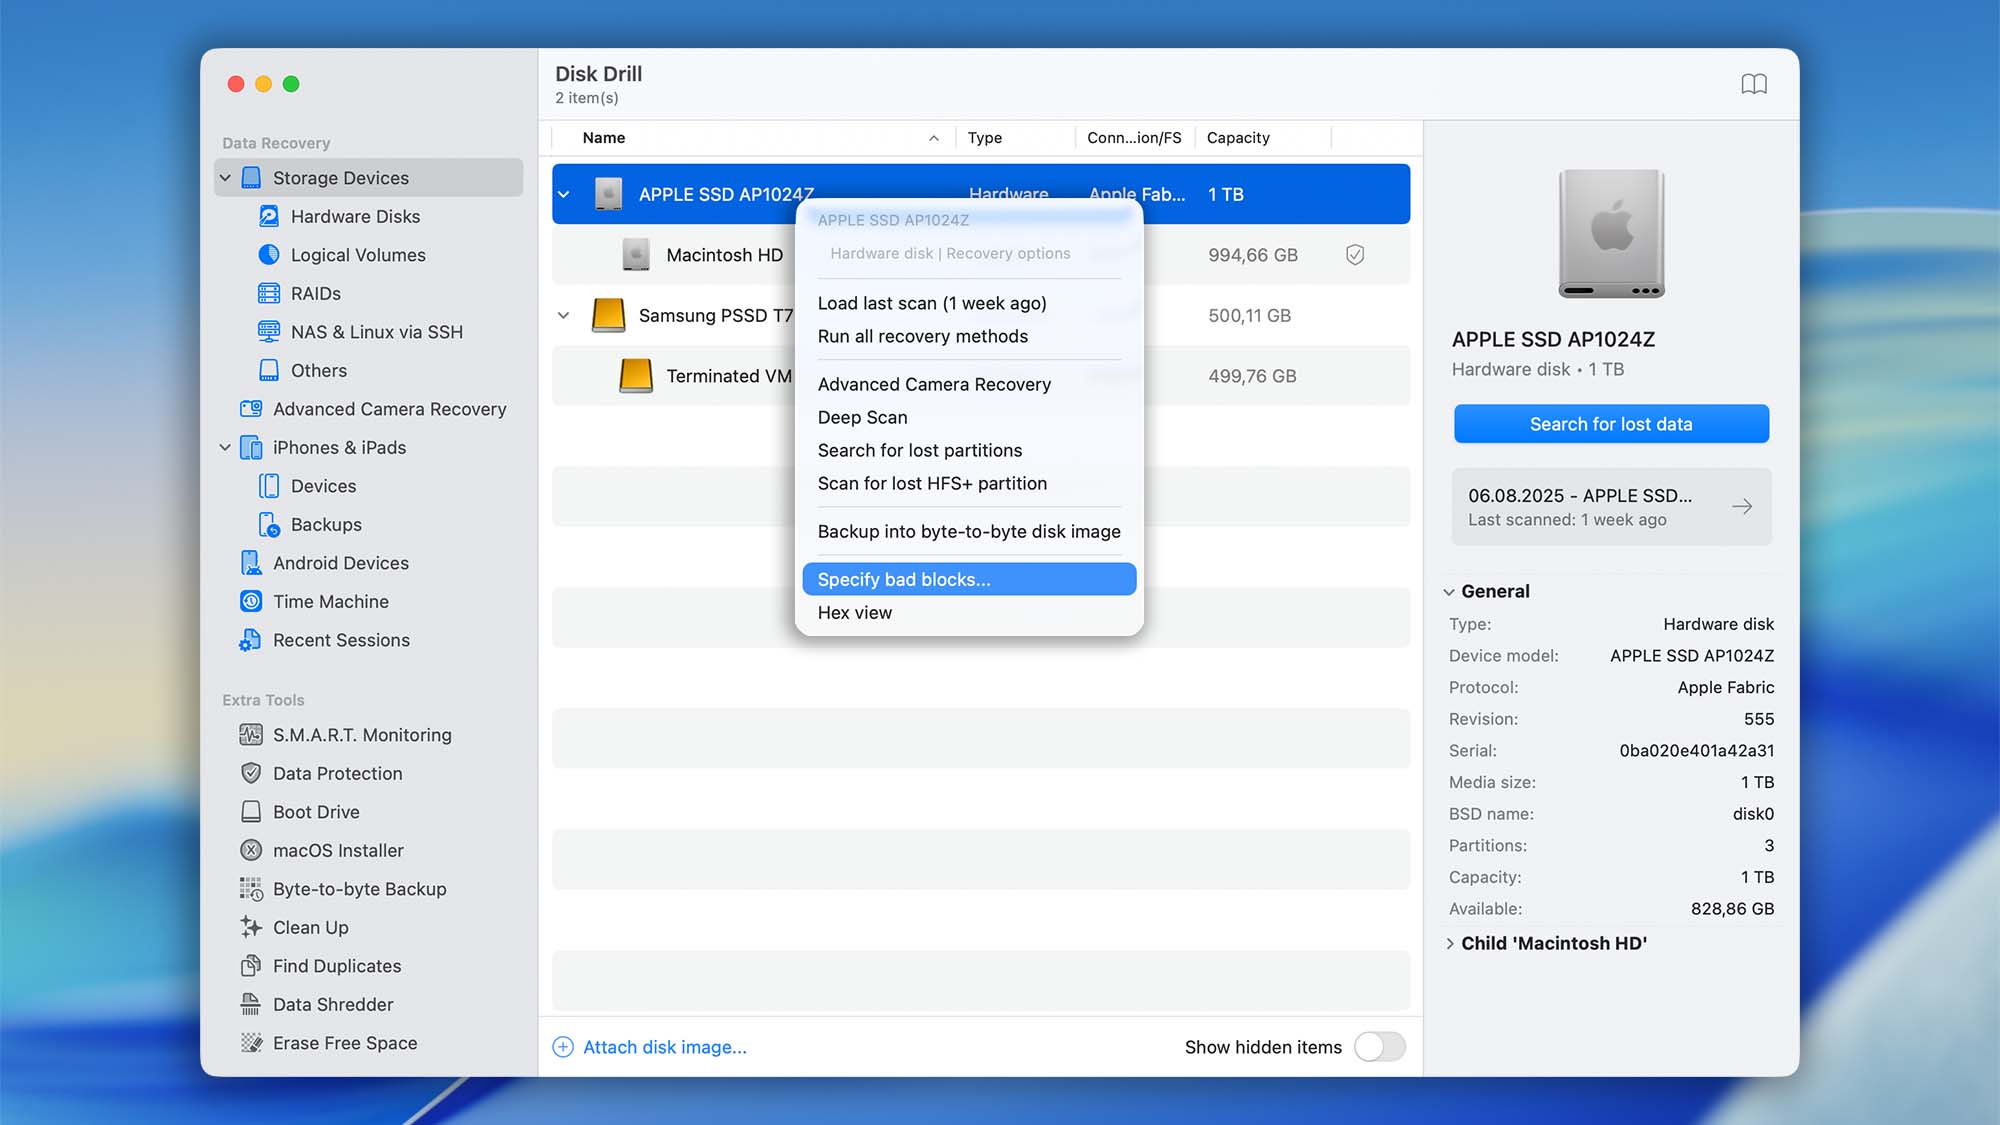
Task: Click the serial value 0ba020e401a42a31
Action: tap(1696, 751)
